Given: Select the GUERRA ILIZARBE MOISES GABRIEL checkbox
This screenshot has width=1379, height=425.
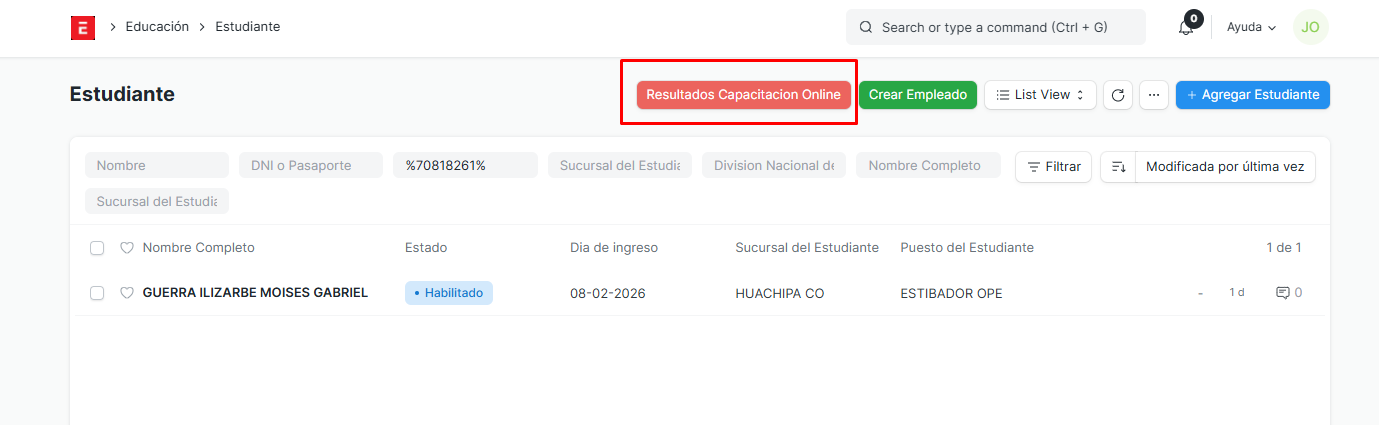Looking at the screenshot, I should pyautogui.click(x=97, y=293).
